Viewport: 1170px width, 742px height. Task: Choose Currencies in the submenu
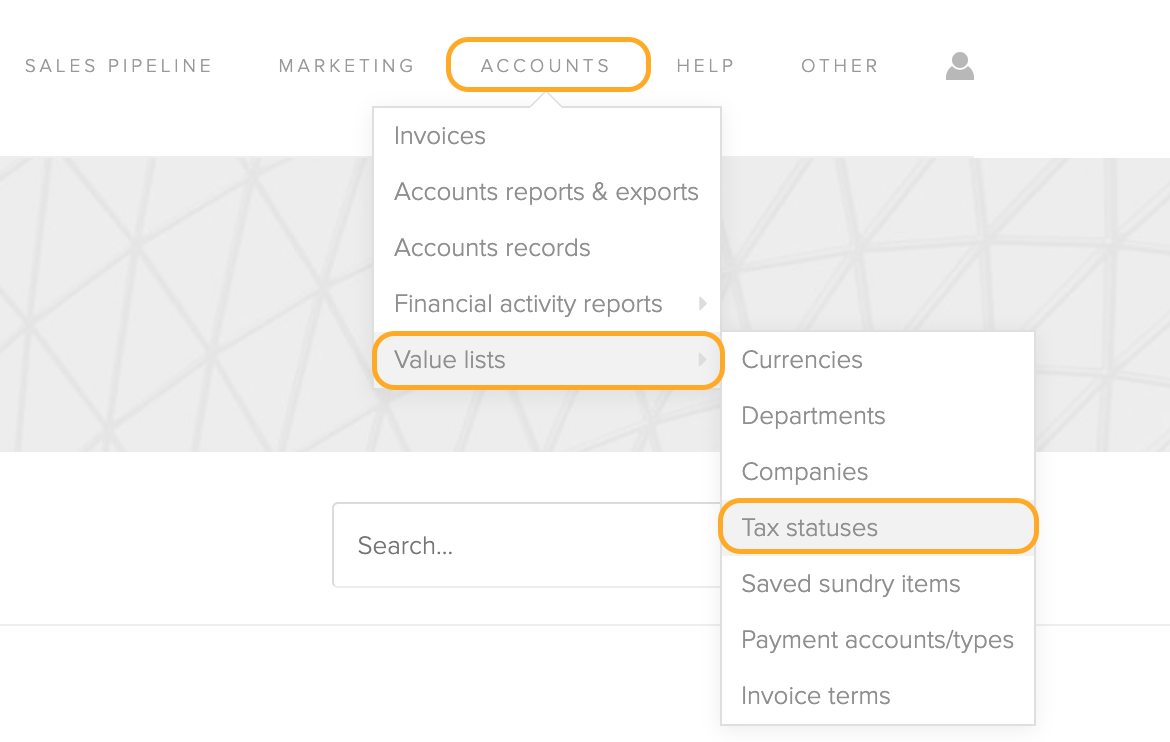[878, 360]
